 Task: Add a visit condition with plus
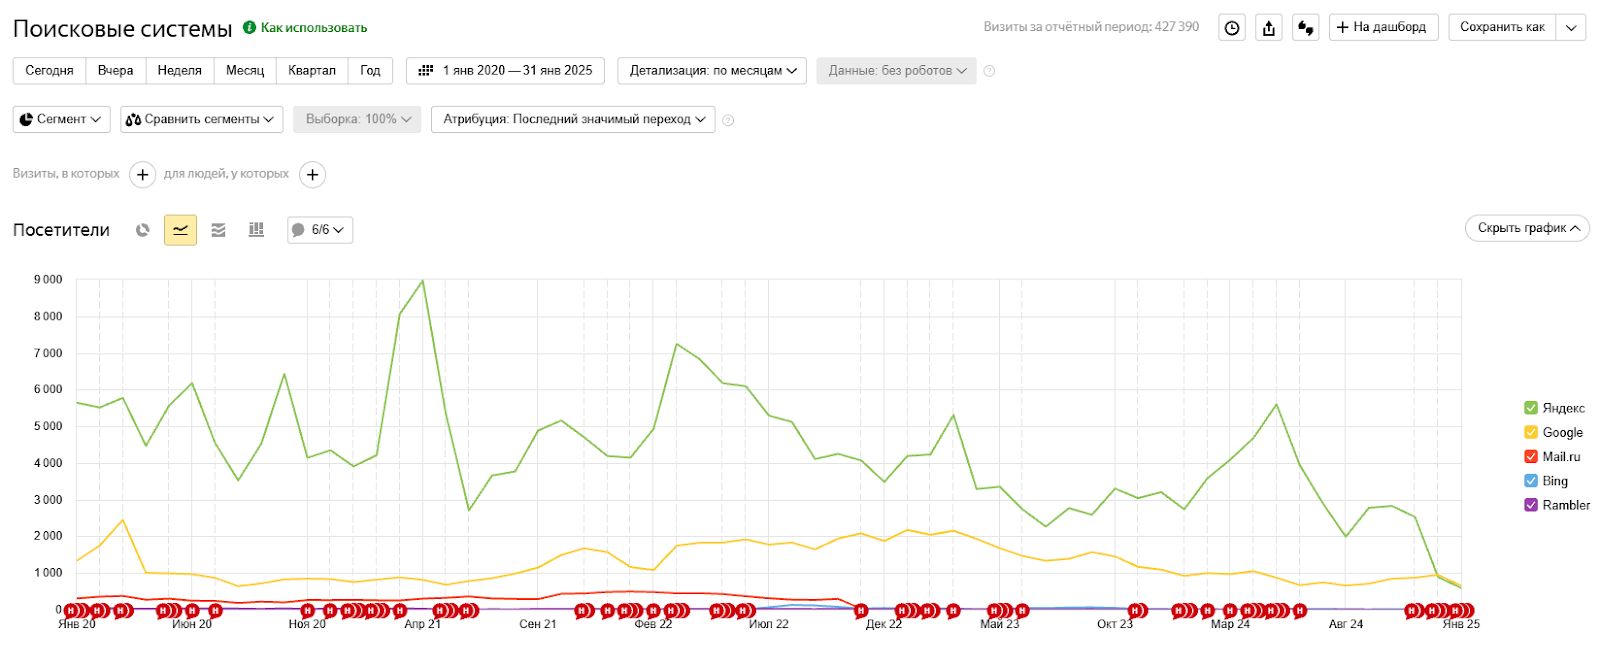(143, 175)
